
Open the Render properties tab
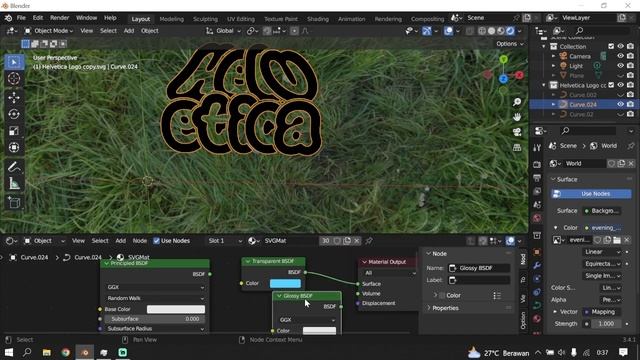point(537,164)
